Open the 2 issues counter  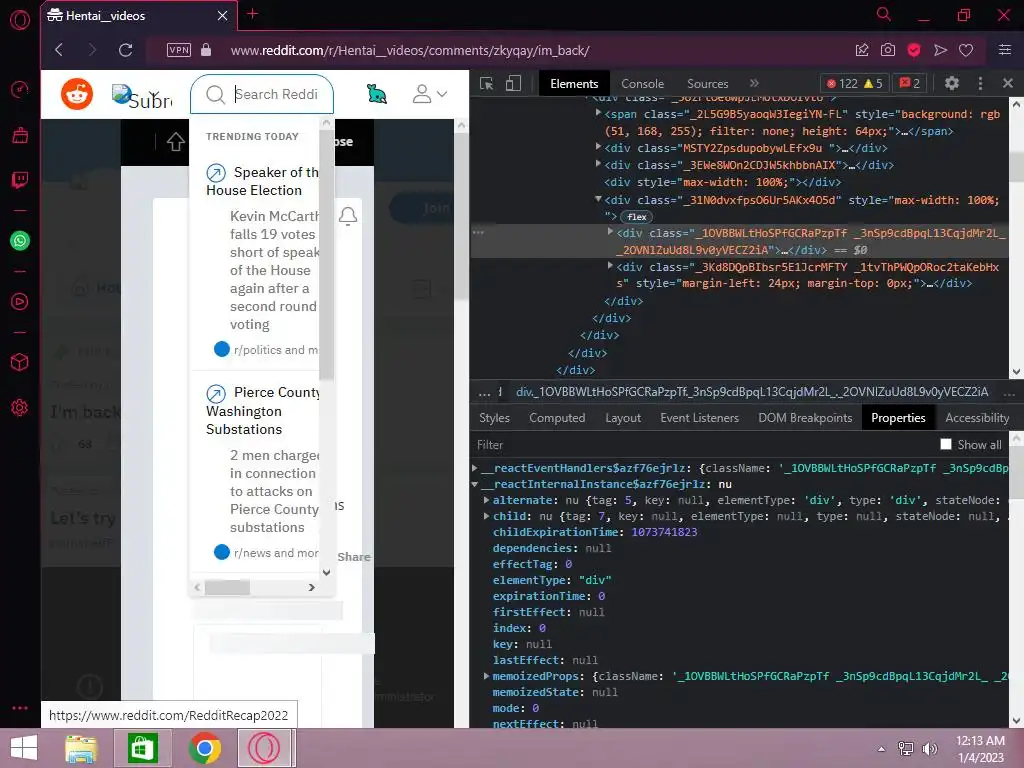tap(910, 83)
